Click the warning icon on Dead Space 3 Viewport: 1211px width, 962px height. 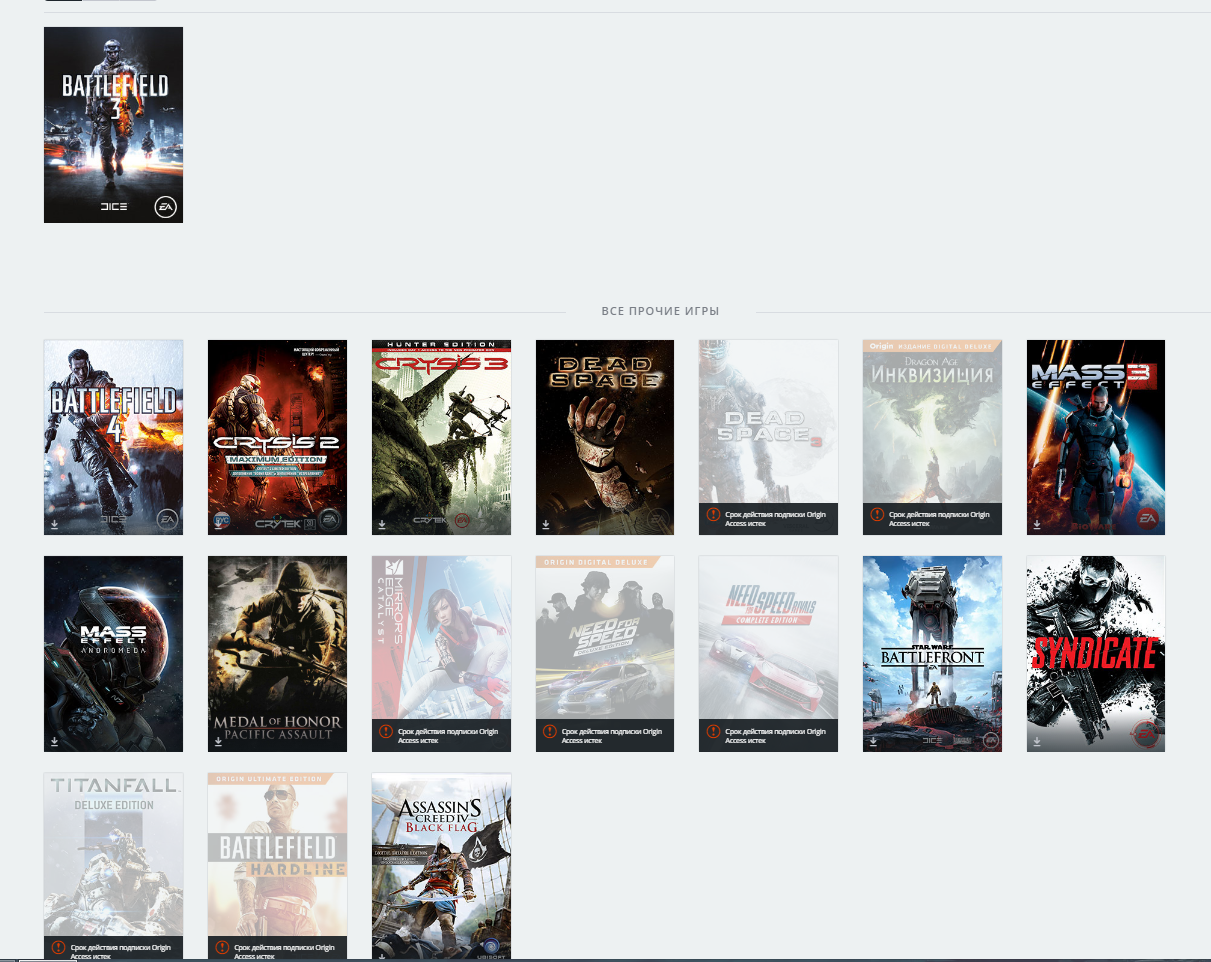713,515
